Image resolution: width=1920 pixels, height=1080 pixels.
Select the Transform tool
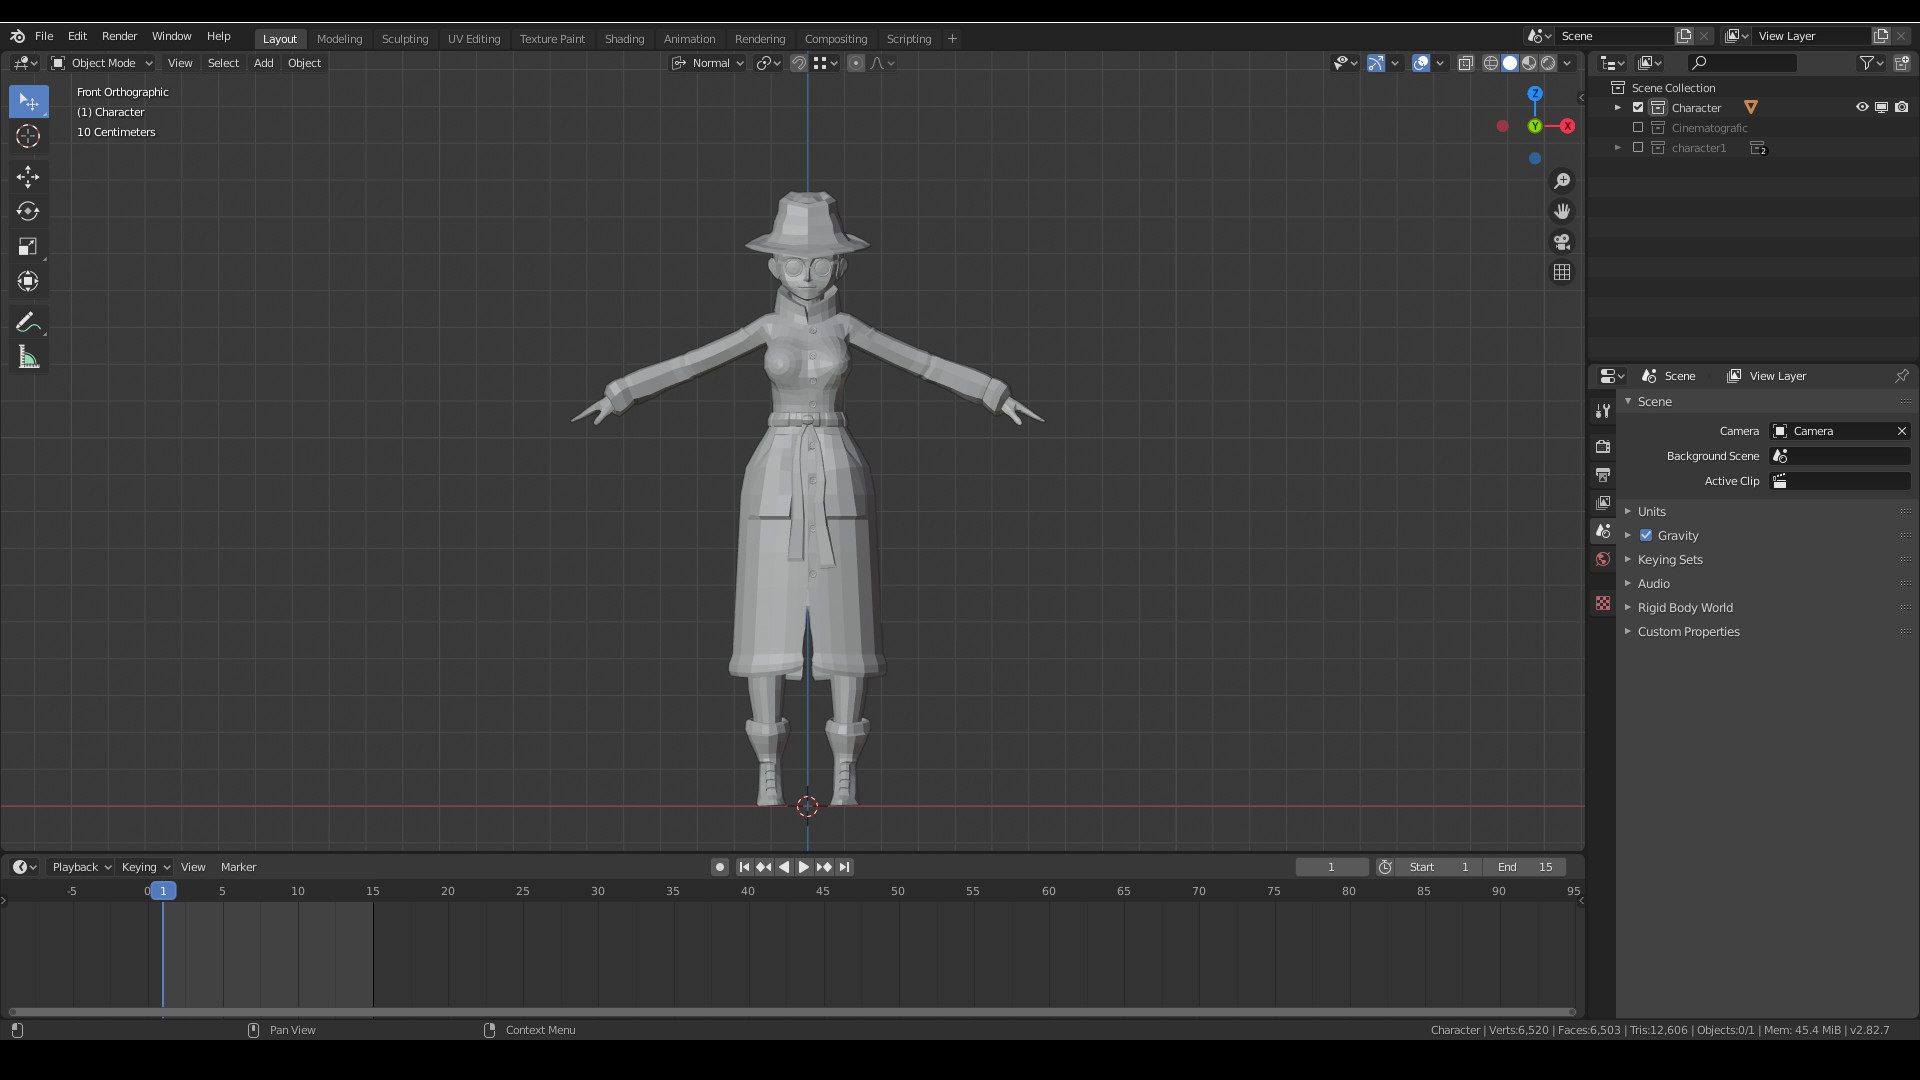click(x=28, y=281)
